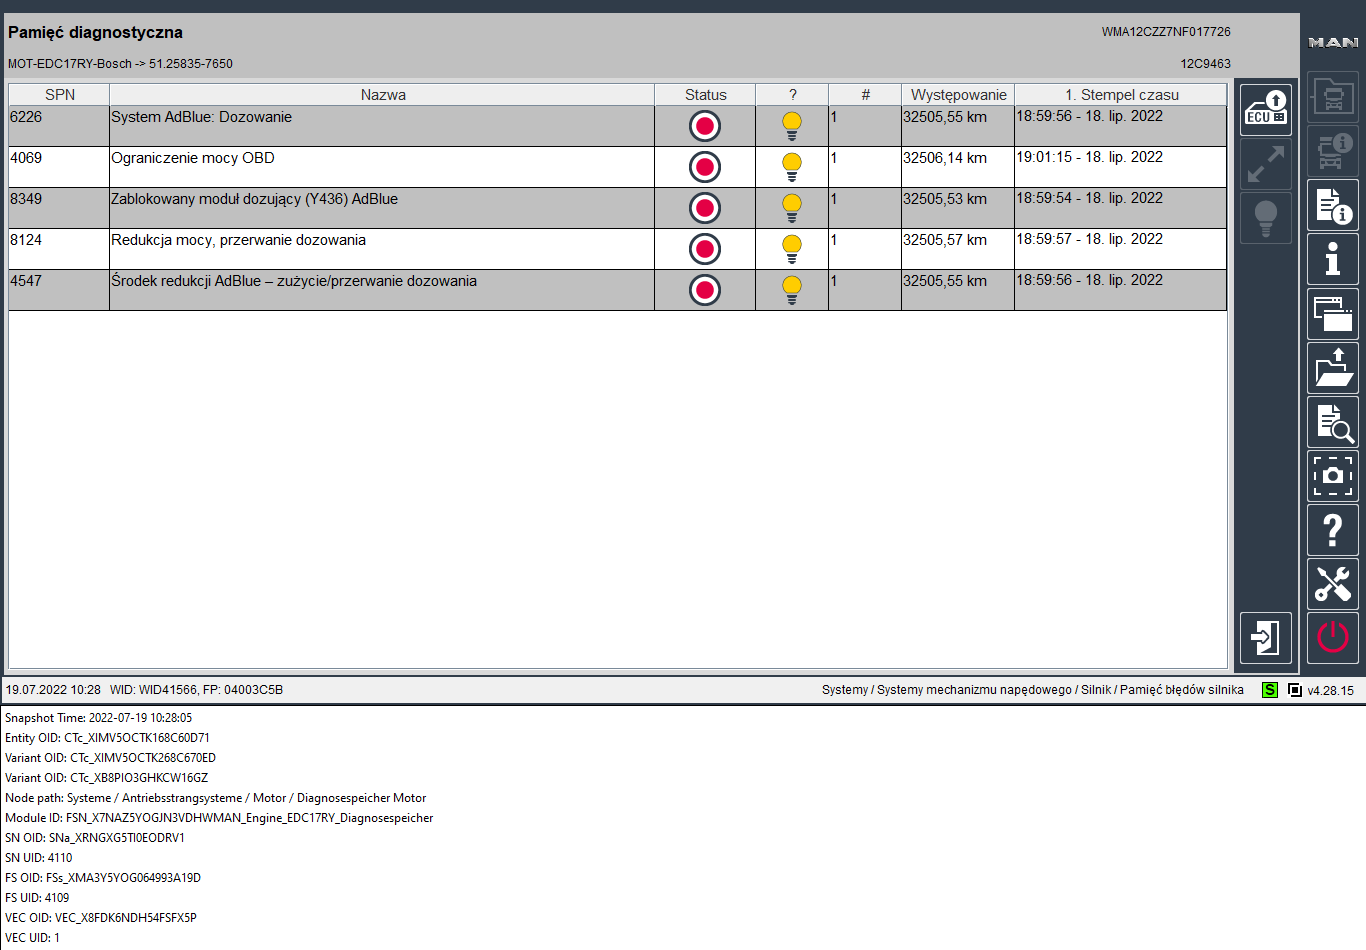Click the yellow bulb for Ograniczenie mocy OBD

tap(792, 167)
